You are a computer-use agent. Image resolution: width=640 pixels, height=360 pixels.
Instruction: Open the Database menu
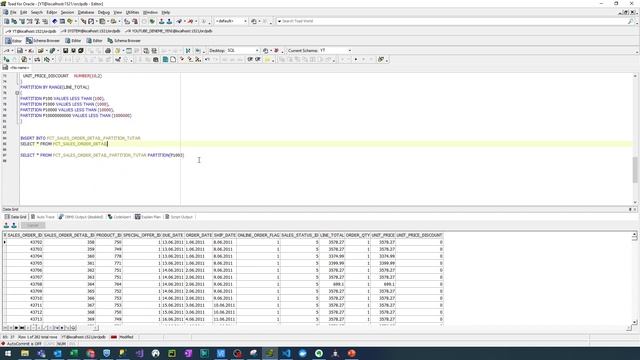coord(86,13)
